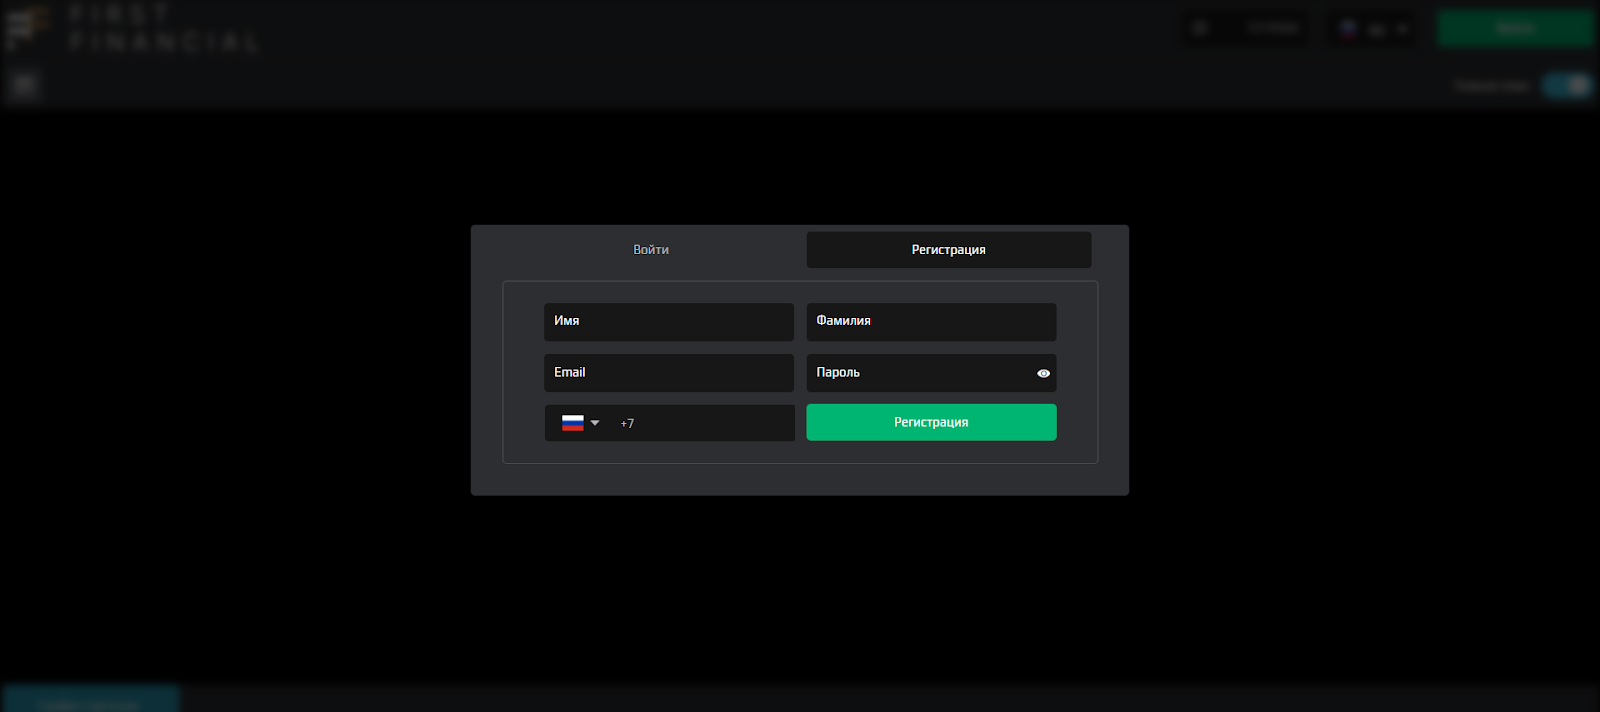Toggle the blurred switch below the header

(1566, 86)
